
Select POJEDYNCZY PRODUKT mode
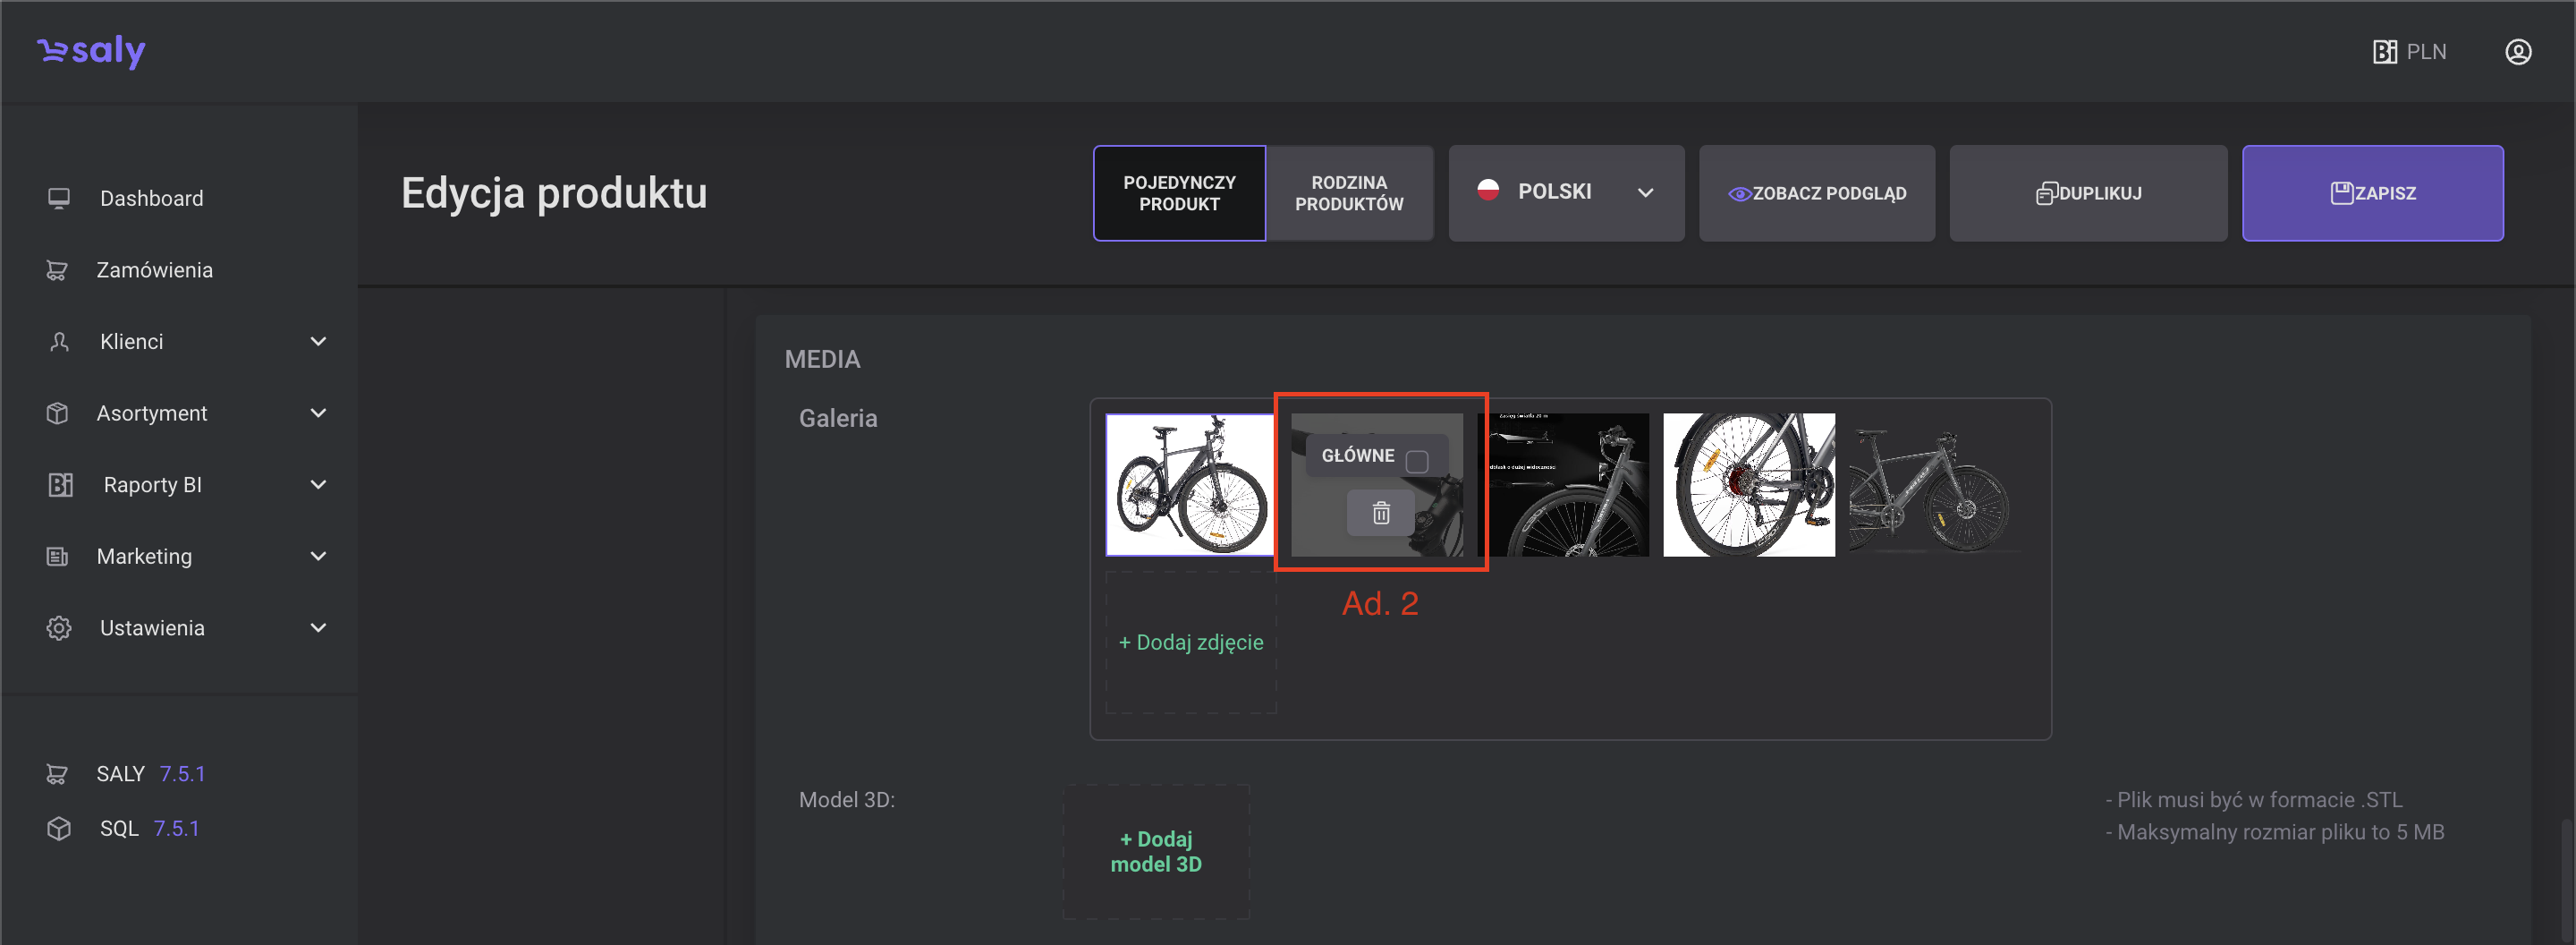pos(1179,193)
